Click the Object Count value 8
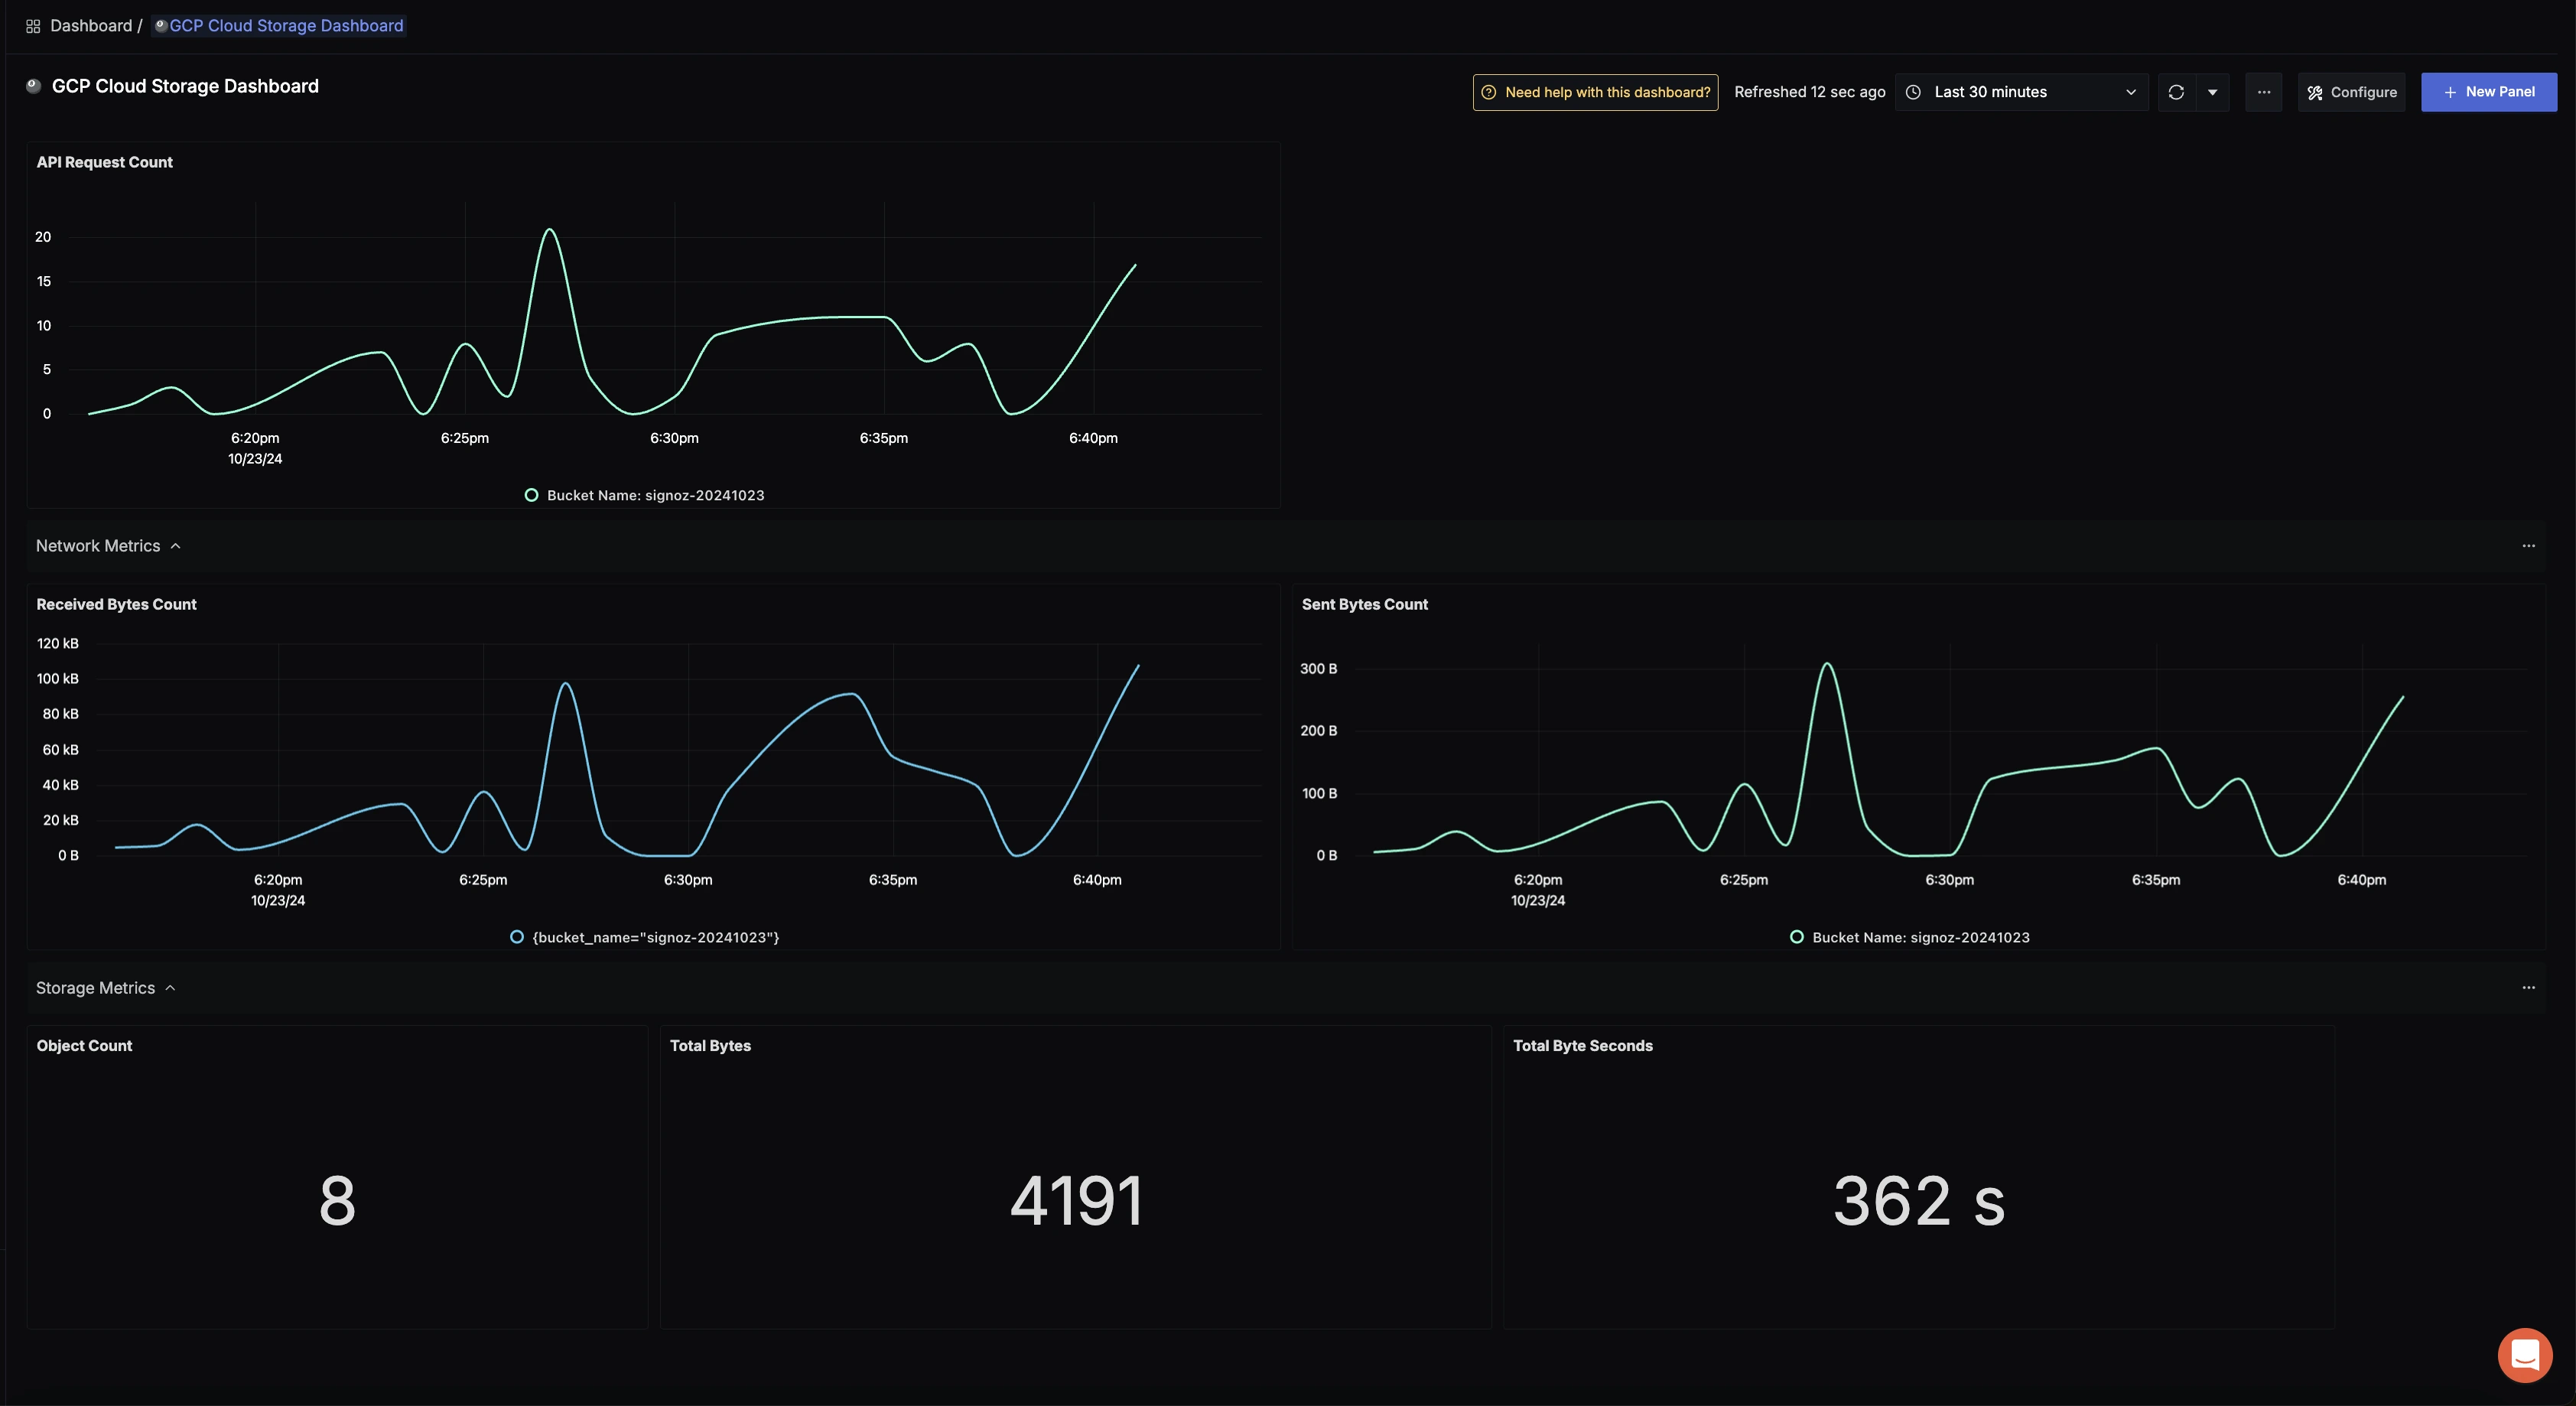Screen dimensions: 2576x1406 (337, 1201)
